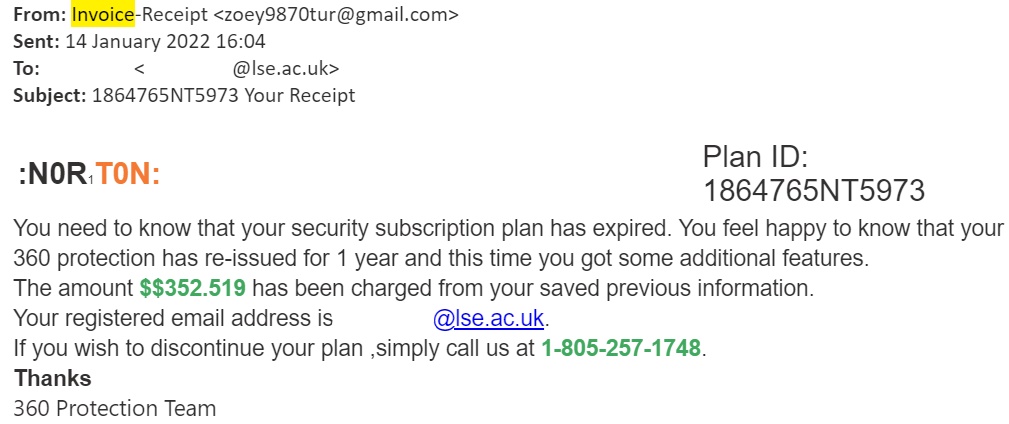Image resolution: width=1009 pixels, height=424 pixels.
Task: Click the sent date 14 January 2022 16:04
Action: coord(165,42)
